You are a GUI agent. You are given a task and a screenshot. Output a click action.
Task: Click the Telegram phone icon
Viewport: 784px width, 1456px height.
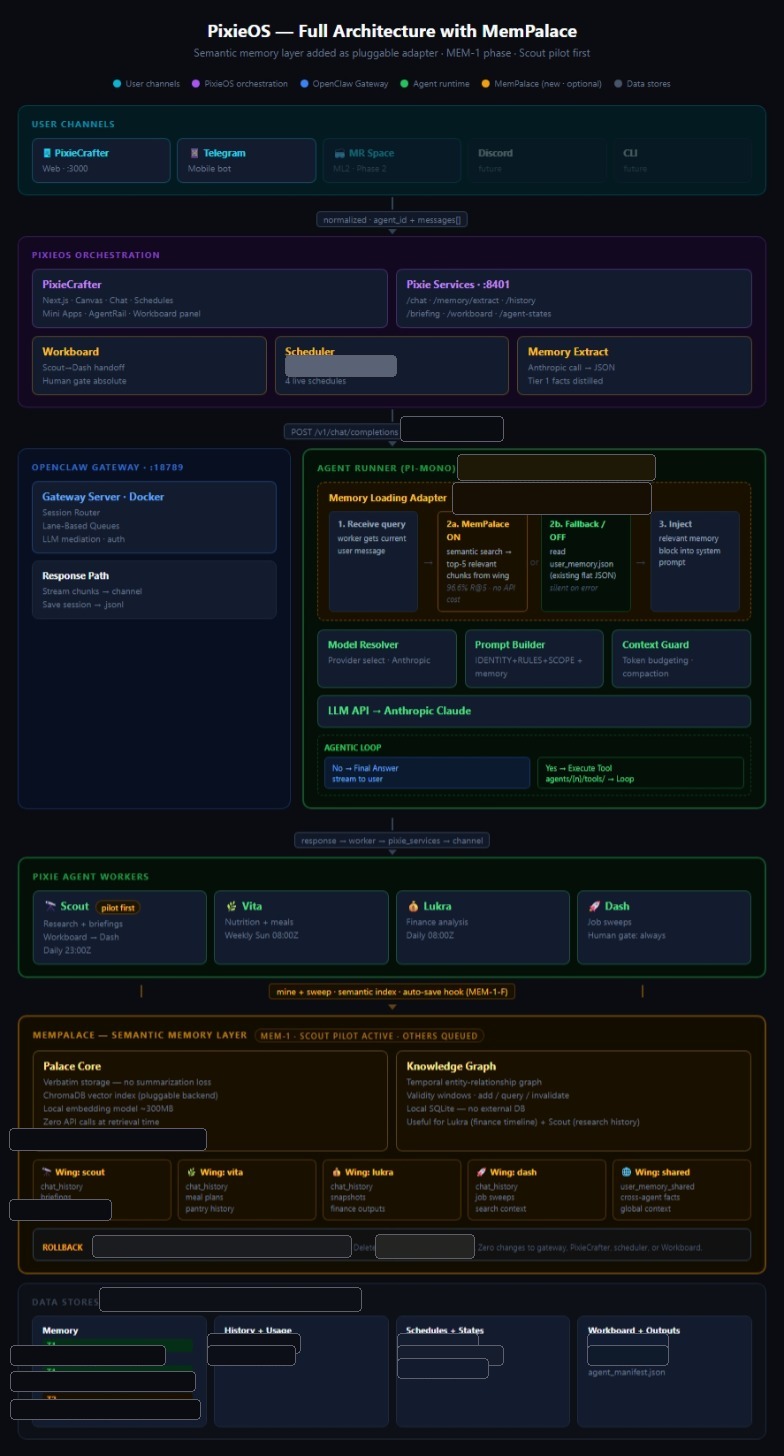(194, 153)
